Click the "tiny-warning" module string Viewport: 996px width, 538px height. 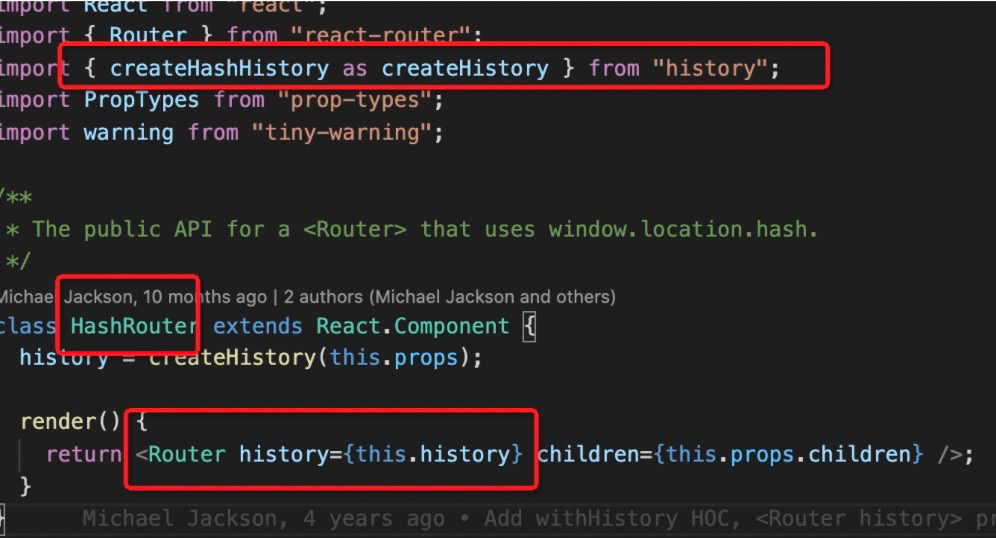342,132
